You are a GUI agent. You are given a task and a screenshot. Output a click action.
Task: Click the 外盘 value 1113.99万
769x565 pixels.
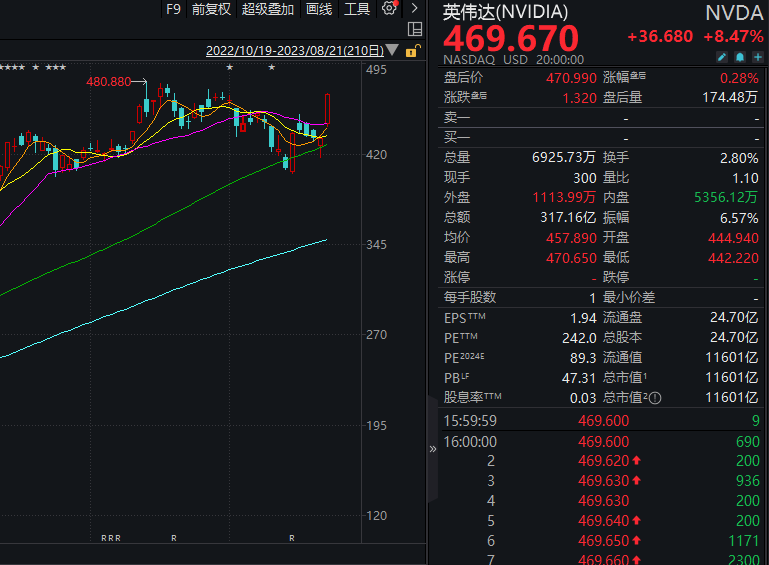point(564,197)
